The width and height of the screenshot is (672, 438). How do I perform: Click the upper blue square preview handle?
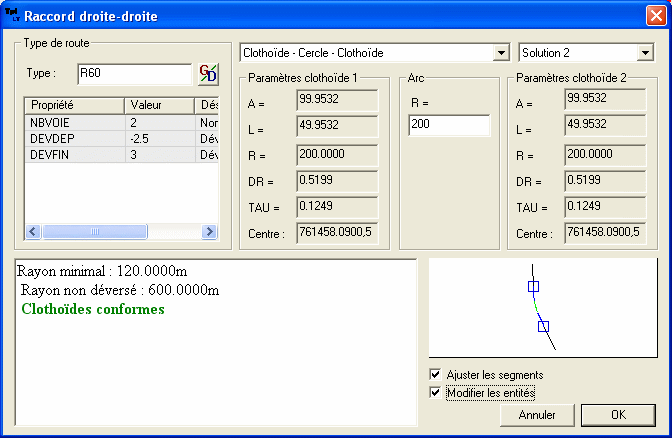tap(533, 287)
